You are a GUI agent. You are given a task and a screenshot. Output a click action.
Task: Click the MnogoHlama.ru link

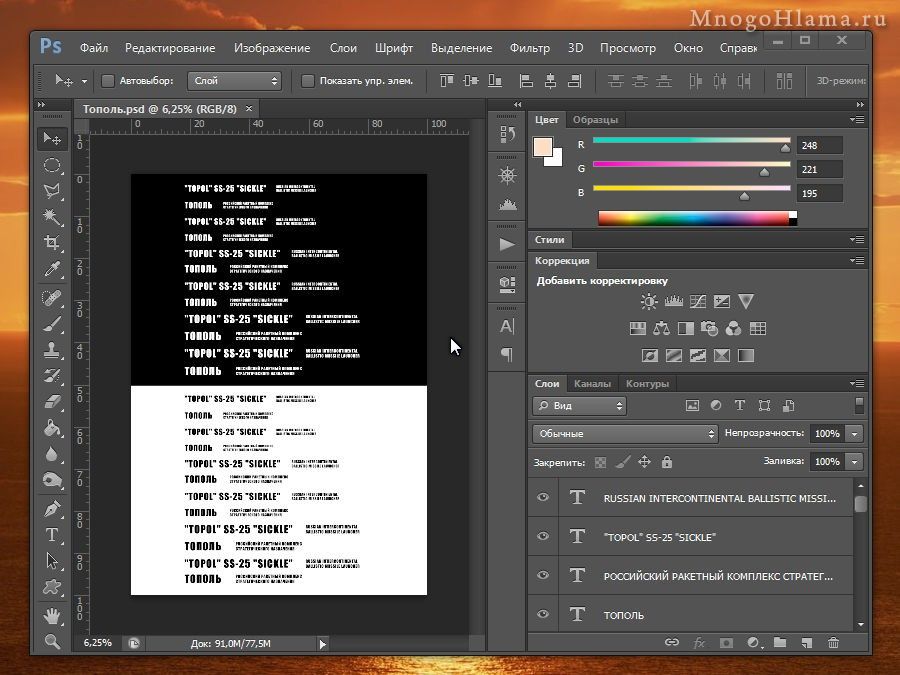(790, 15)
